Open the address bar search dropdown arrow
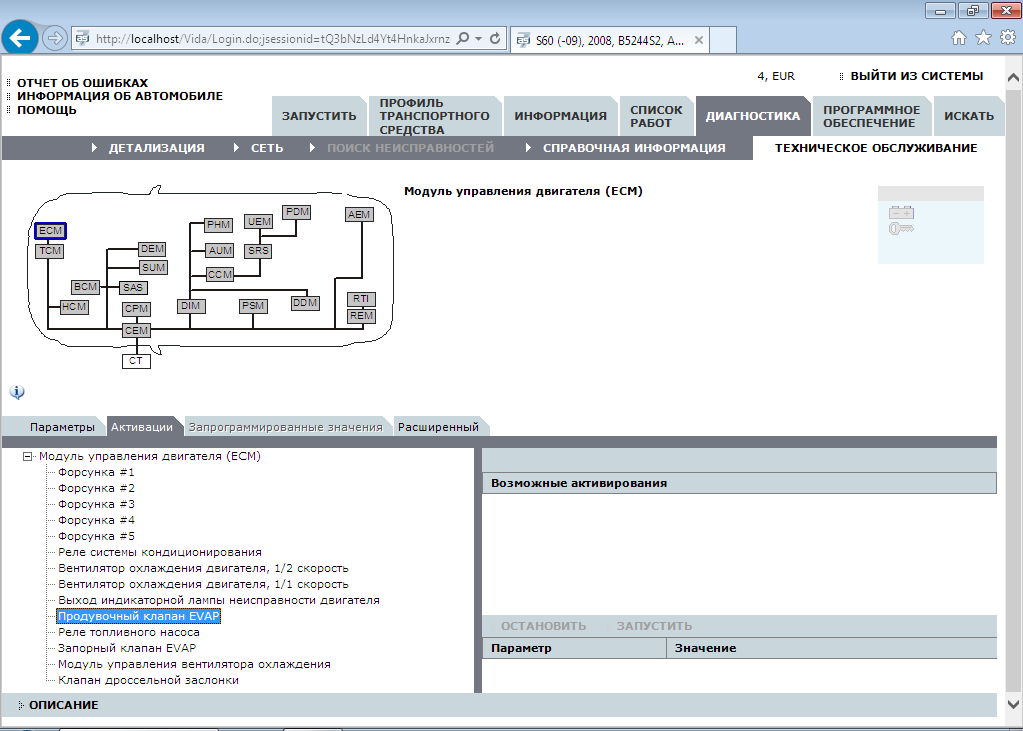 coord(479,39)
